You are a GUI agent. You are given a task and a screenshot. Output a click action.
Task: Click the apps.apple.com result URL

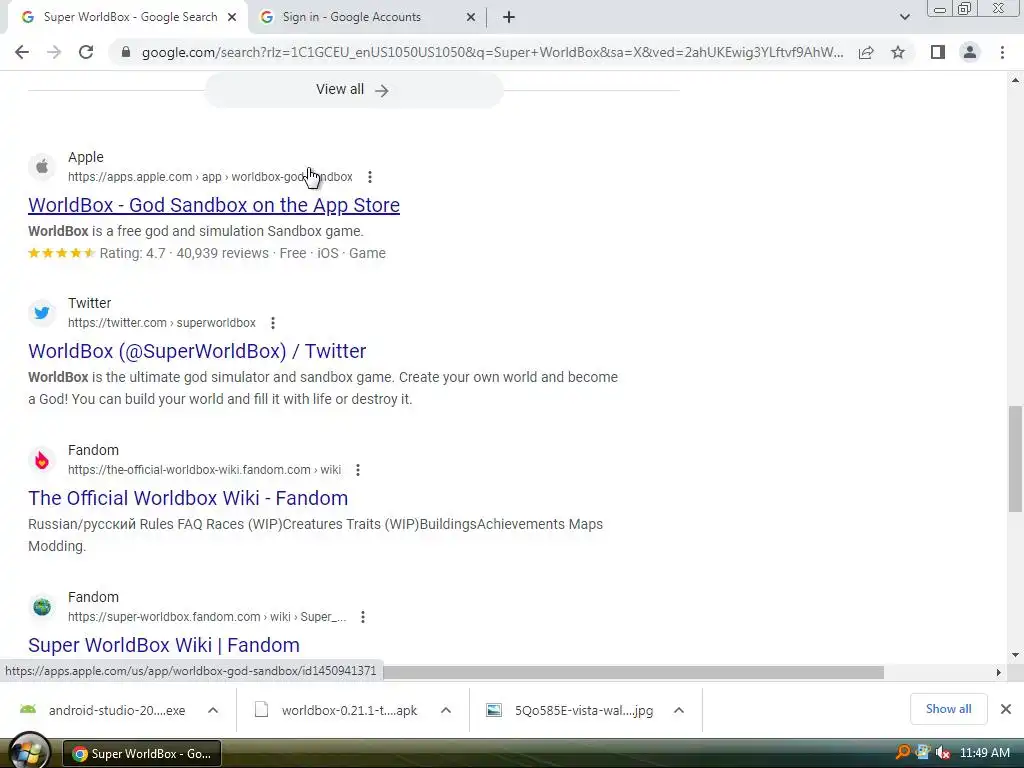(210, 177)
